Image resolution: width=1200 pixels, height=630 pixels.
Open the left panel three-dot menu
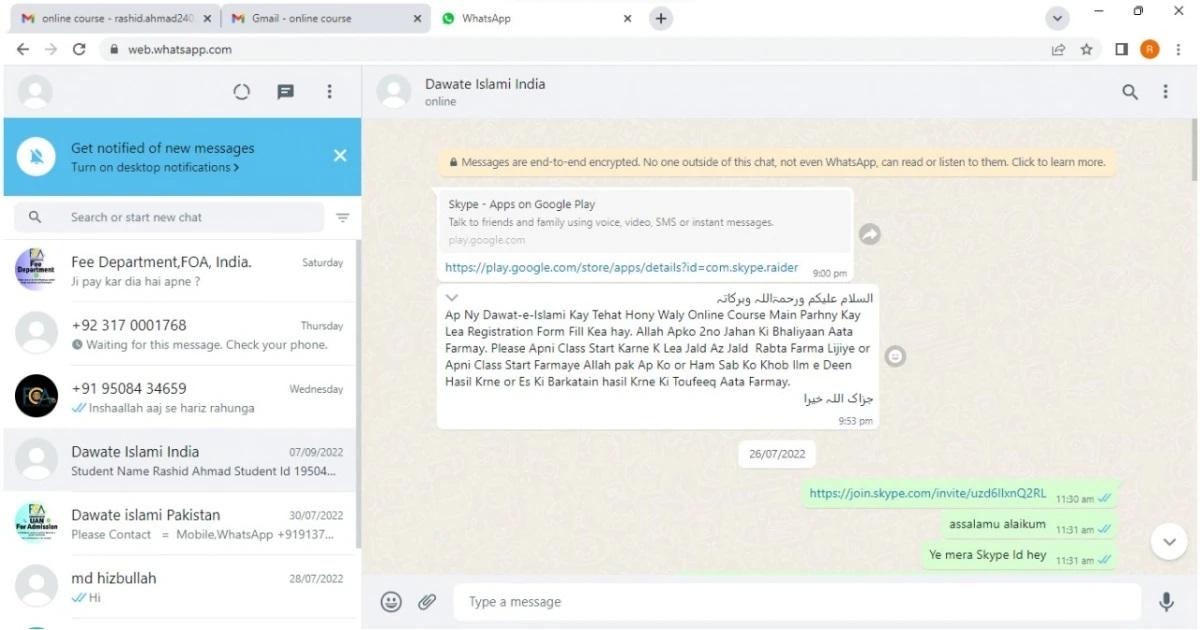tap(329, 92)
